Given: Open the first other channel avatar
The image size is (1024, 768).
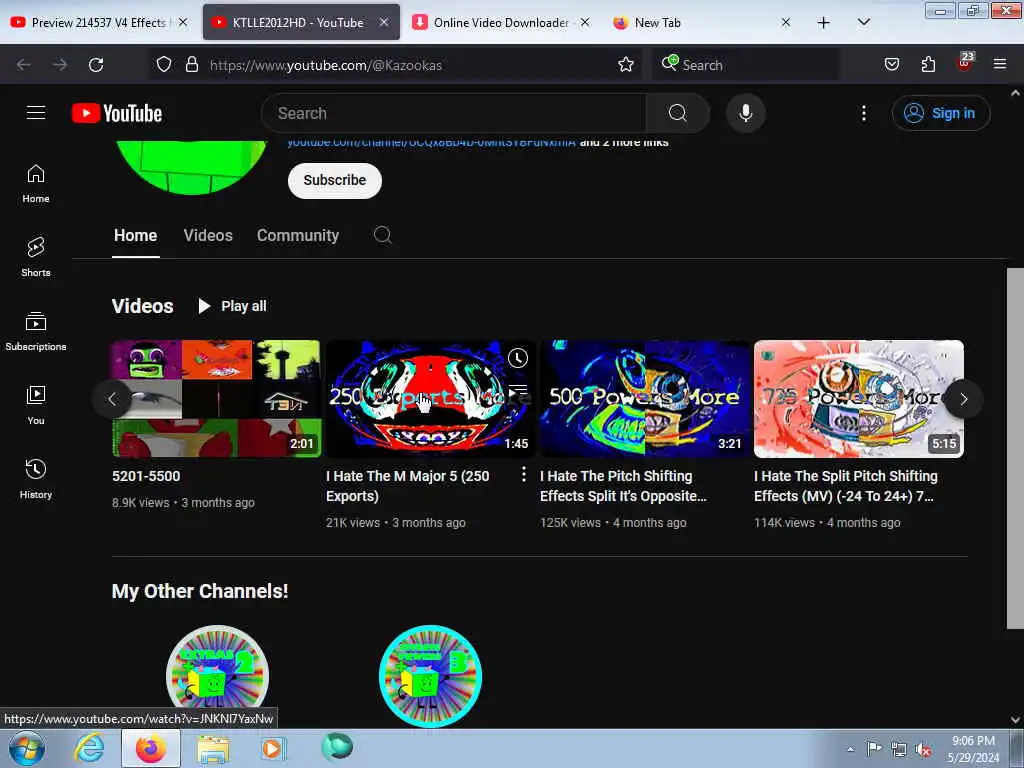Looking at the screenshot, I should pos(217,676).
